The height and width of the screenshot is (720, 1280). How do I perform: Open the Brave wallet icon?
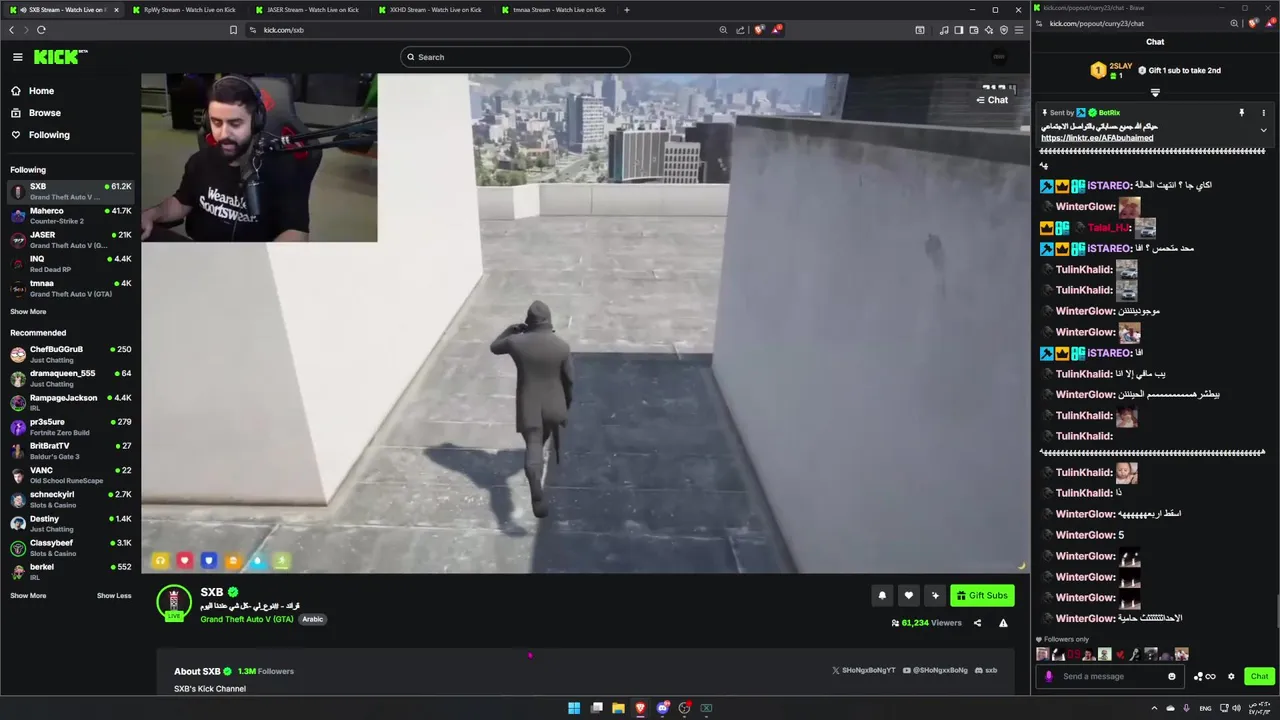(x=974, y=30)
